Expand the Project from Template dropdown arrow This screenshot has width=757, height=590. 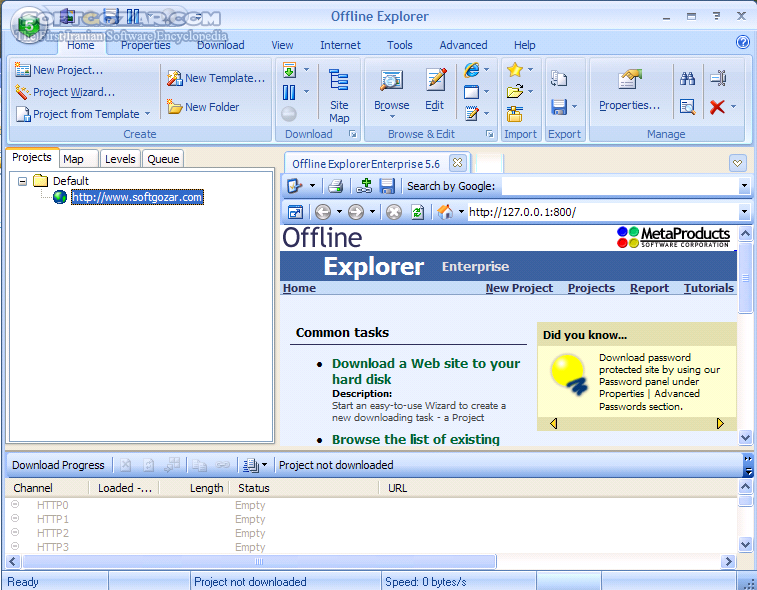coord(148,114)
